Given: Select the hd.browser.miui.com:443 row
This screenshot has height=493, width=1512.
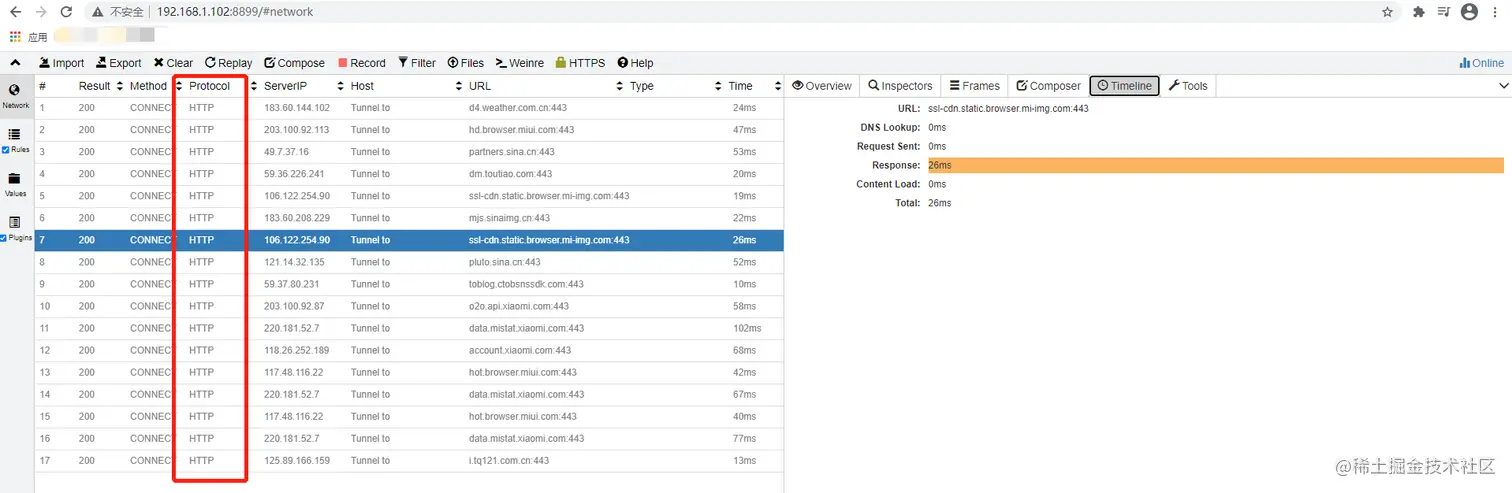Looking at the screenshot, I should tap(409, 130).
